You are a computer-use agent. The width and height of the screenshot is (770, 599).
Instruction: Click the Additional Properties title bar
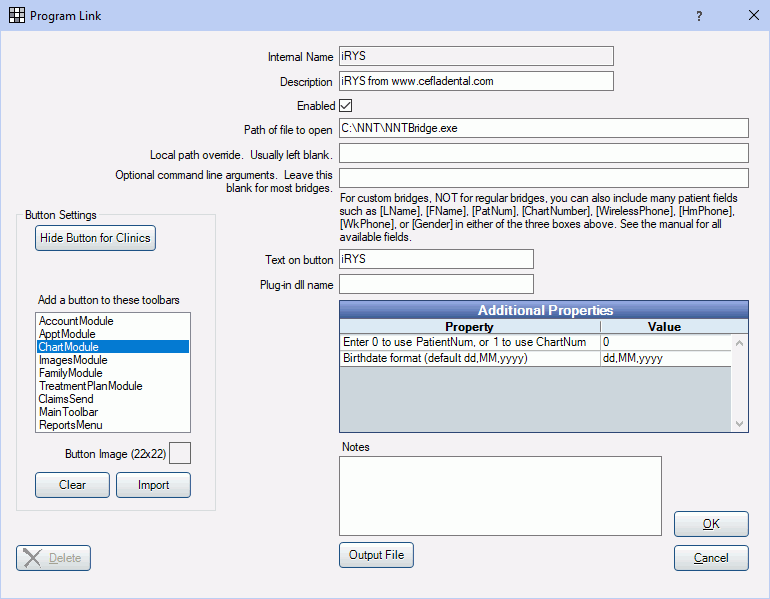pyautogui.click(x=544, y=310)
